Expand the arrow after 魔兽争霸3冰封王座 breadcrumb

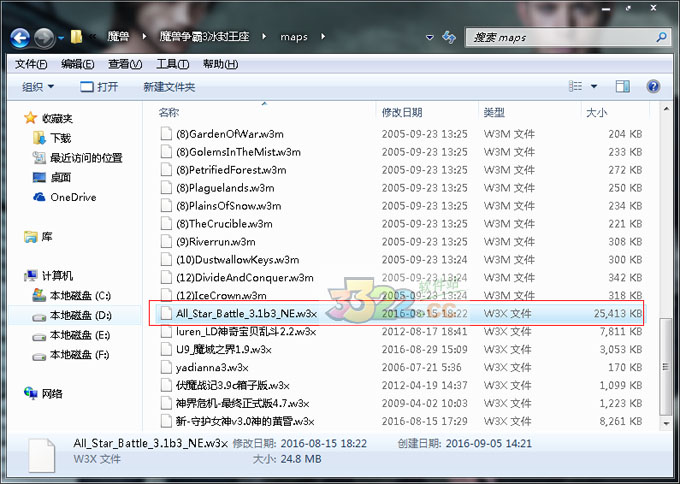point(265,37)
